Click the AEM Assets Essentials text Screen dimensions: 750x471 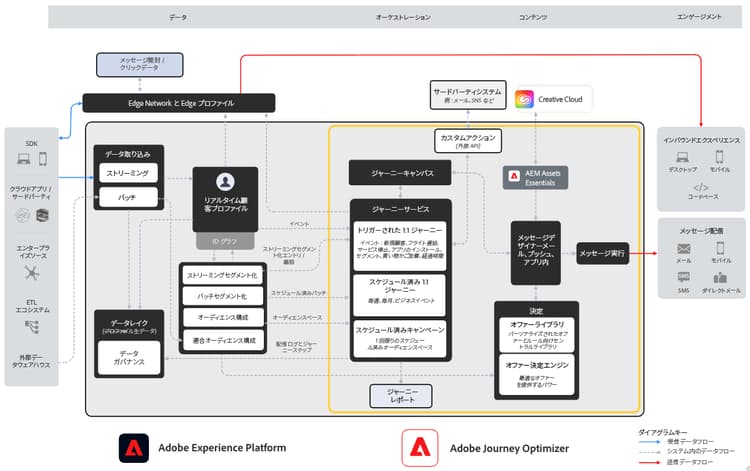coord(542,178)
